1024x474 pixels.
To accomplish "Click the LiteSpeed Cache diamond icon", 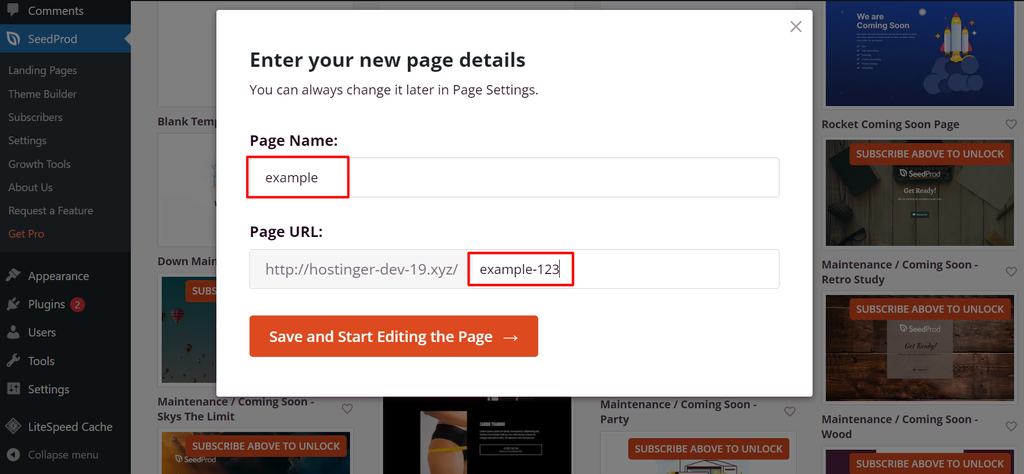I will (13, 426).
